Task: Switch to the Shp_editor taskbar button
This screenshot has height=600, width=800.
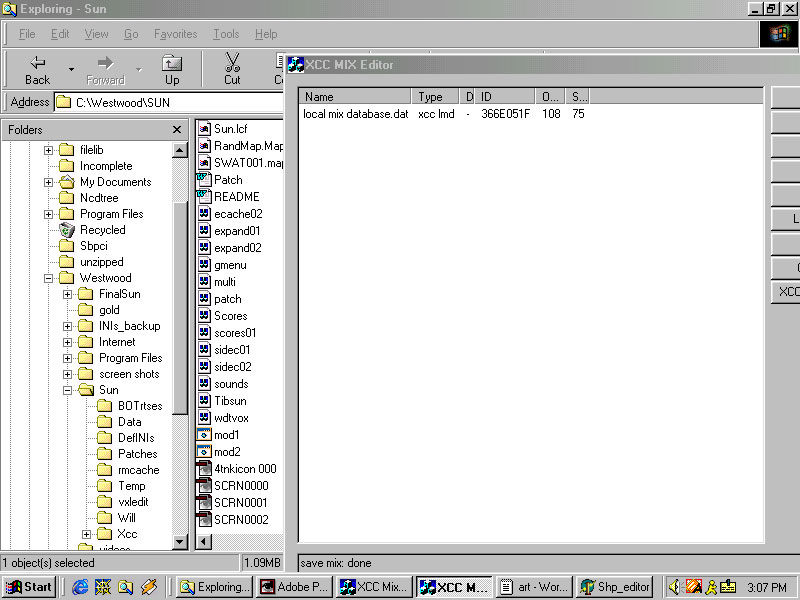Action: click(615, 587)
